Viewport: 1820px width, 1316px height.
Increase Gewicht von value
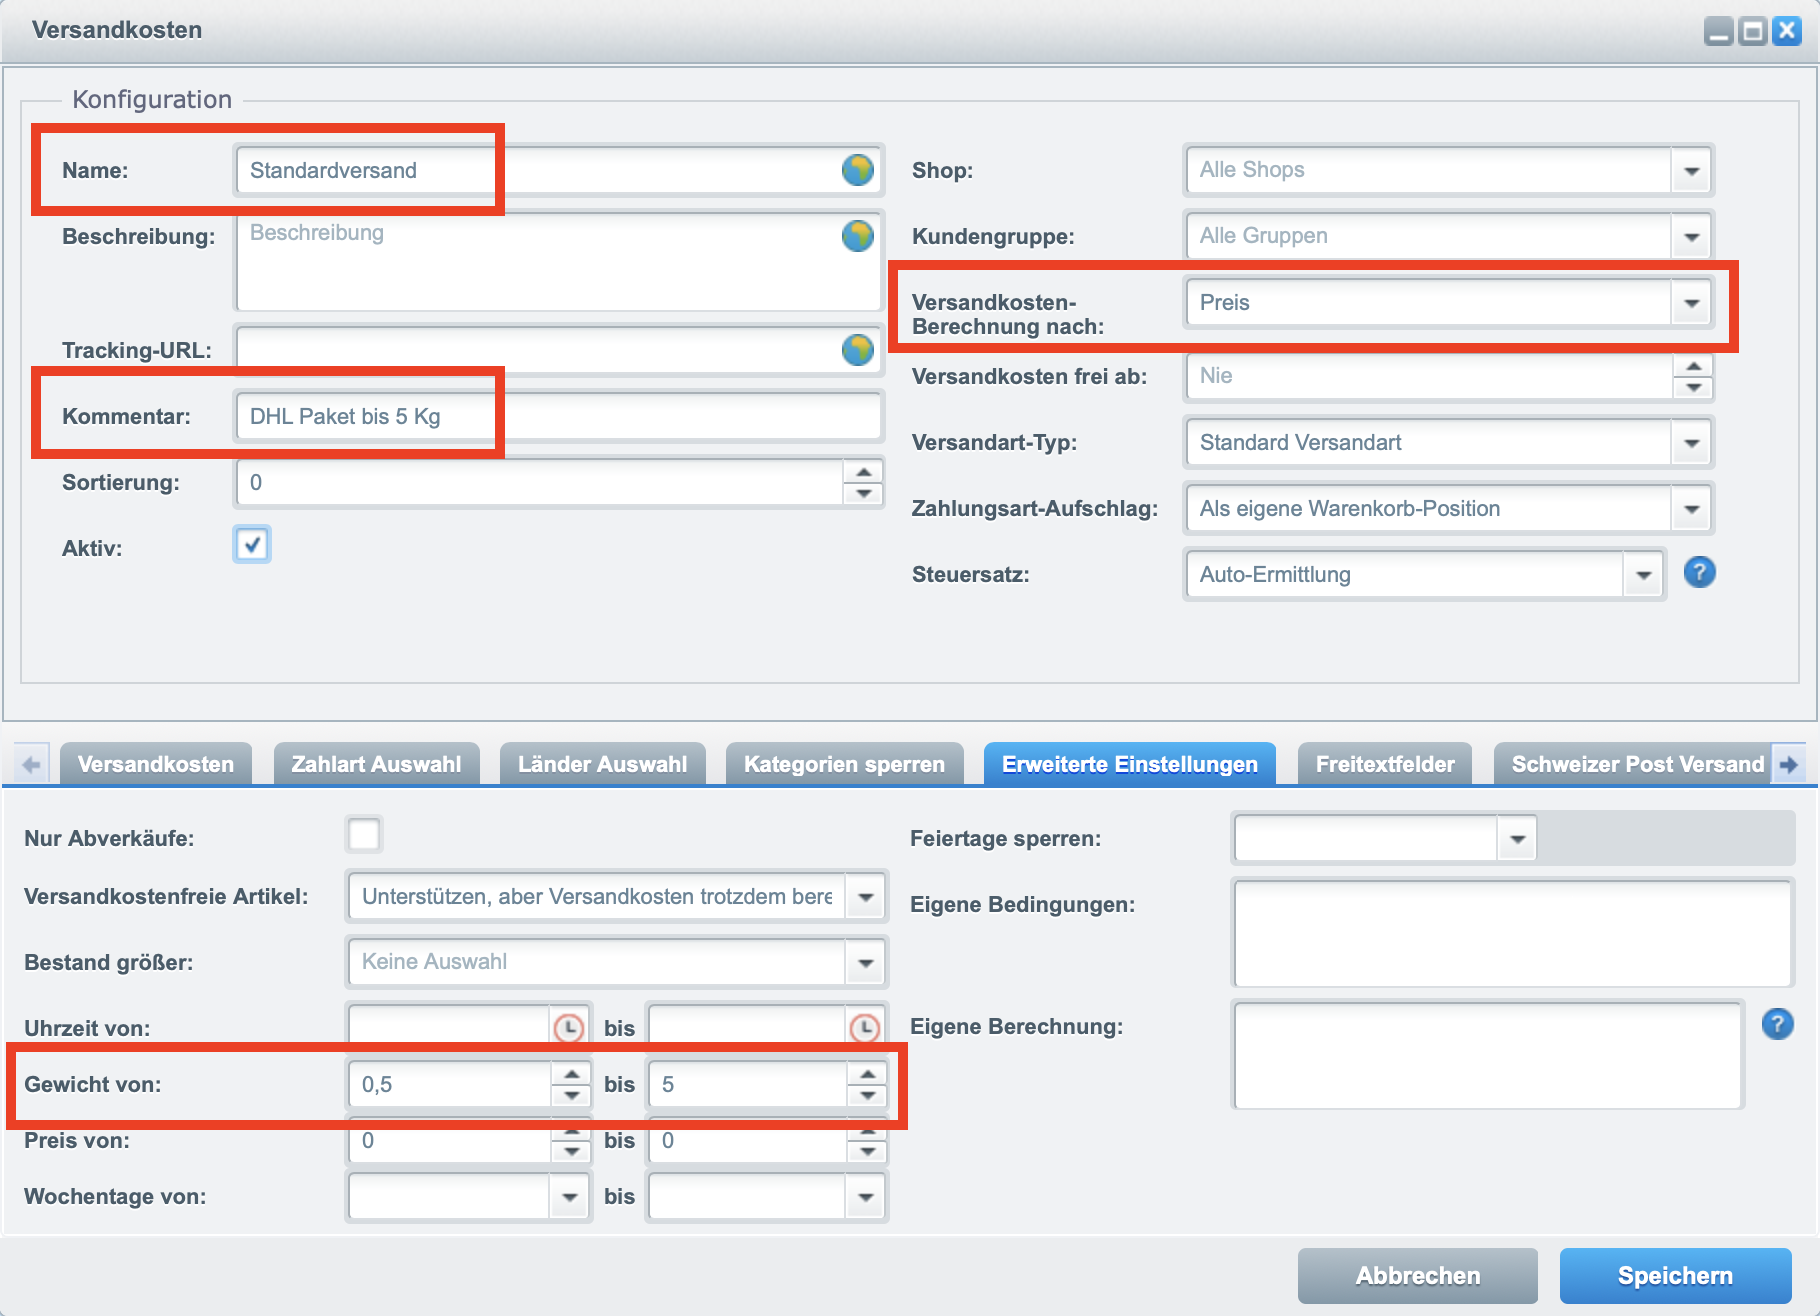point(571,1074)
